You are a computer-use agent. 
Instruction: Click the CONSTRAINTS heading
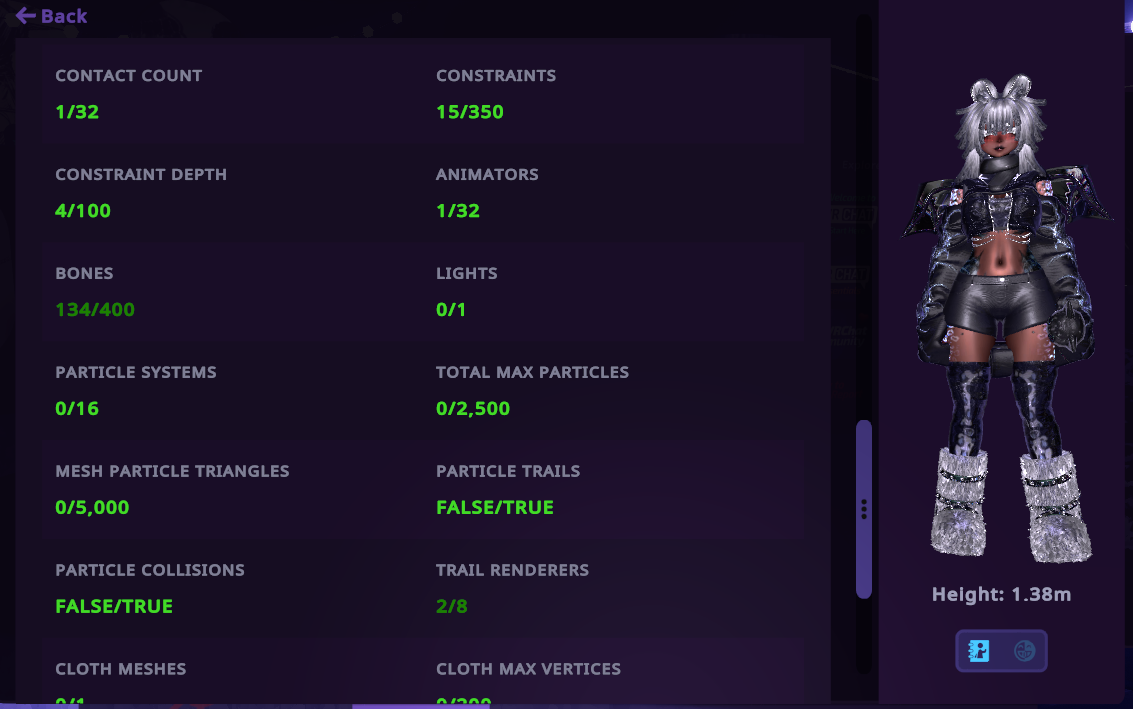pyautogui.click(x=496, y=76)
